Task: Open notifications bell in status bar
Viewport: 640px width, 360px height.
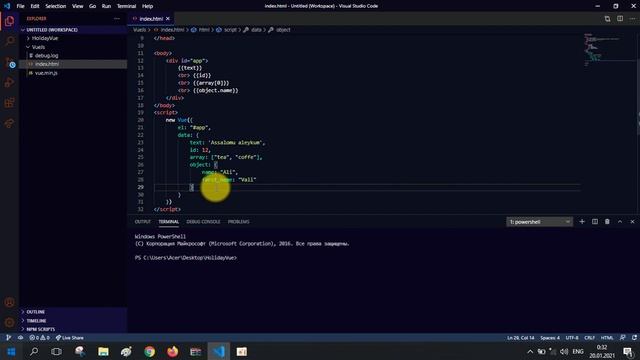Action: coord(634,338)
